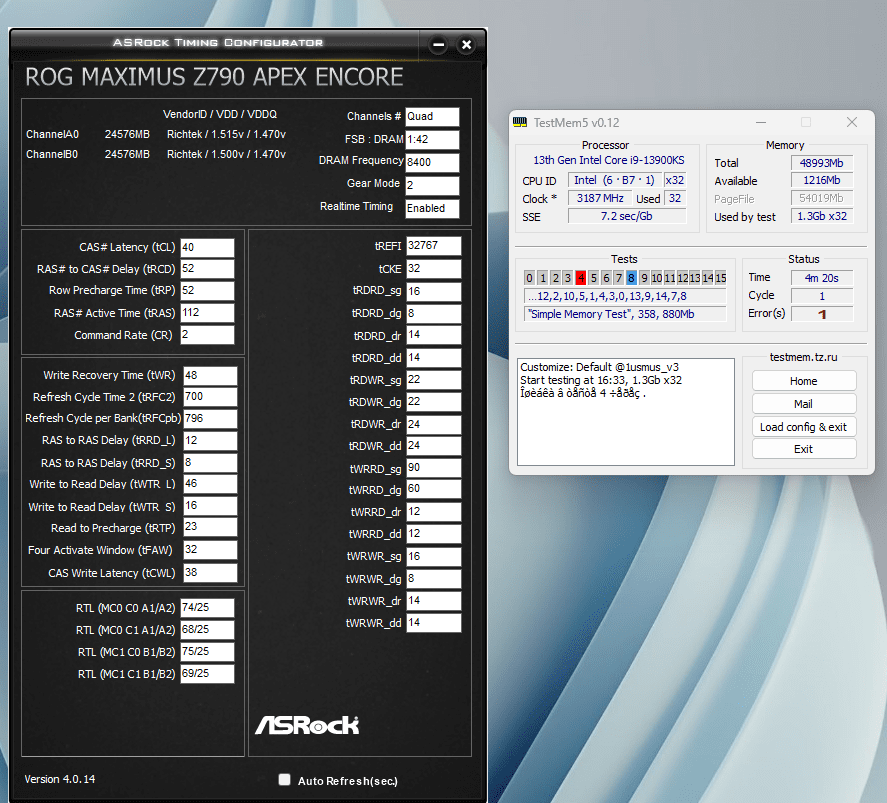
Task: Click the RAS# to CAS# Delay (tRCD) field
Action: point(207,269)
